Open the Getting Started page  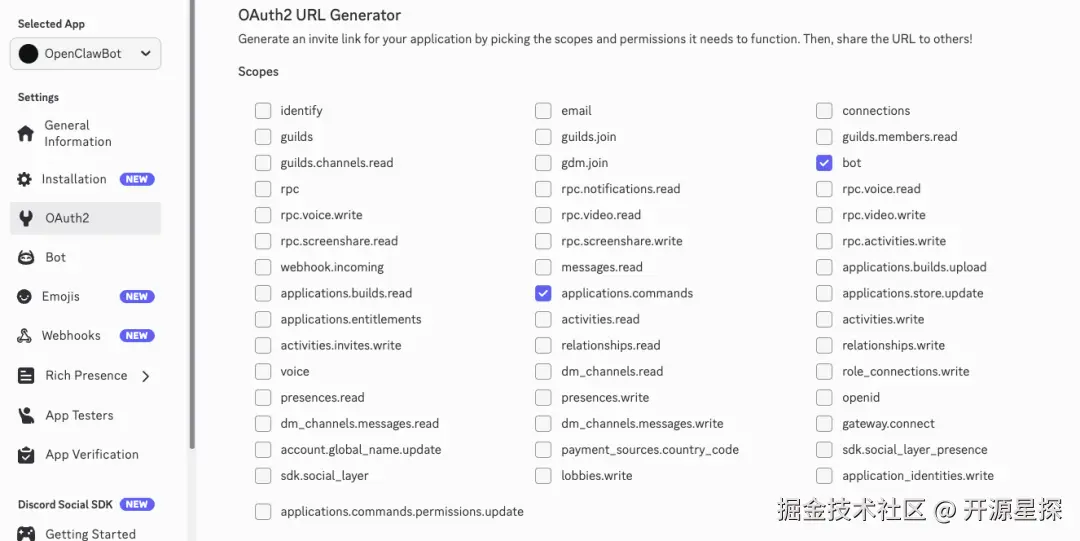90,534
